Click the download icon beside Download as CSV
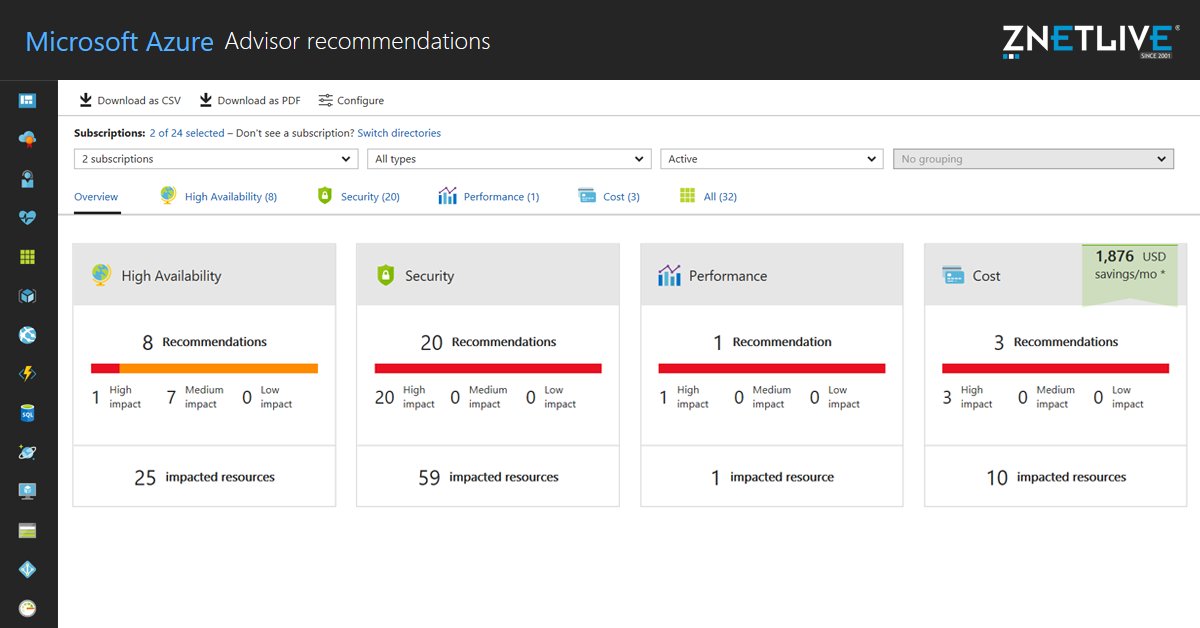Viewport: 1200px width, 628px height. [x=86, y=100]
